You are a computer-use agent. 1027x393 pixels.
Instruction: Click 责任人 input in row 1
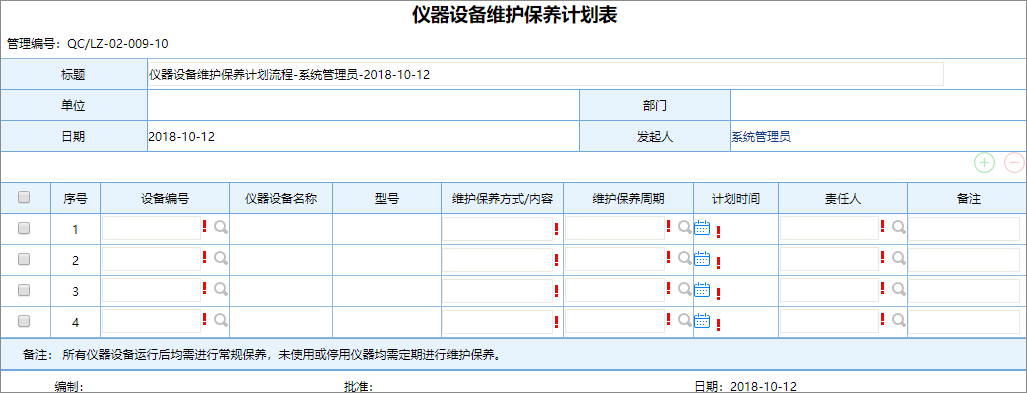(829, 229)
